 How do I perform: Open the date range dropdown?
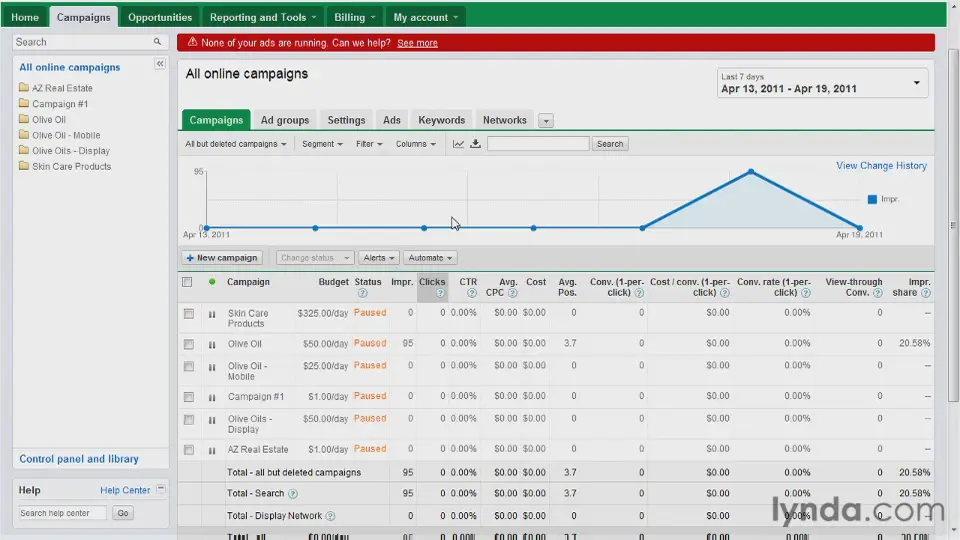pos(822,83)
